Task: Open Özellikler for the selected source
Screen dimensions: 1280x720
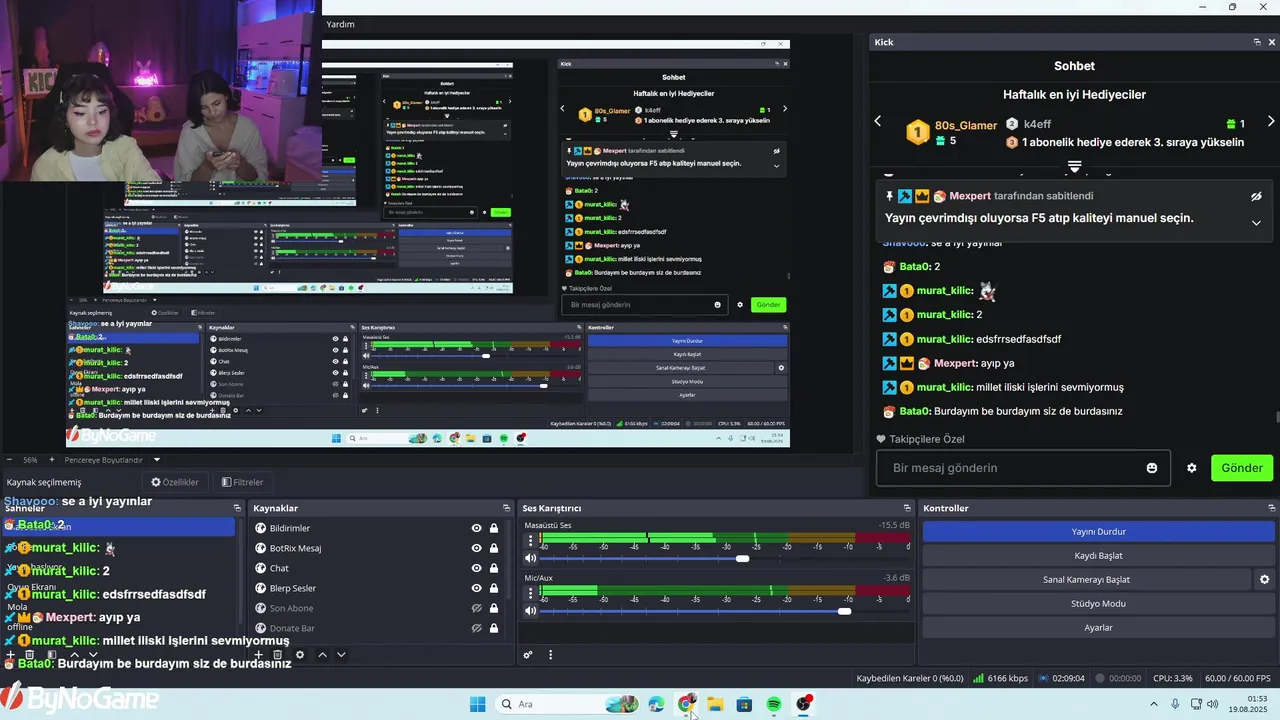Action: (x=174, y=482)
